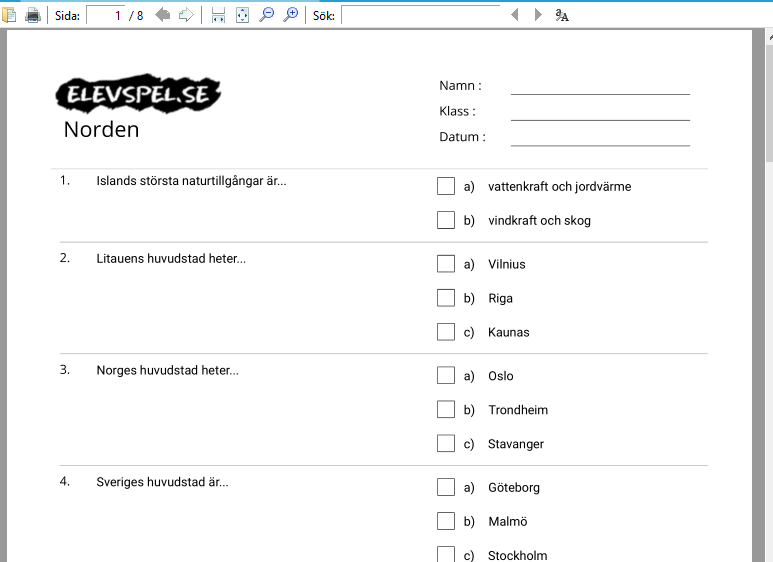773x562 pixels.
Task: Go to the previous page arrow
Action: click(162, 15)
